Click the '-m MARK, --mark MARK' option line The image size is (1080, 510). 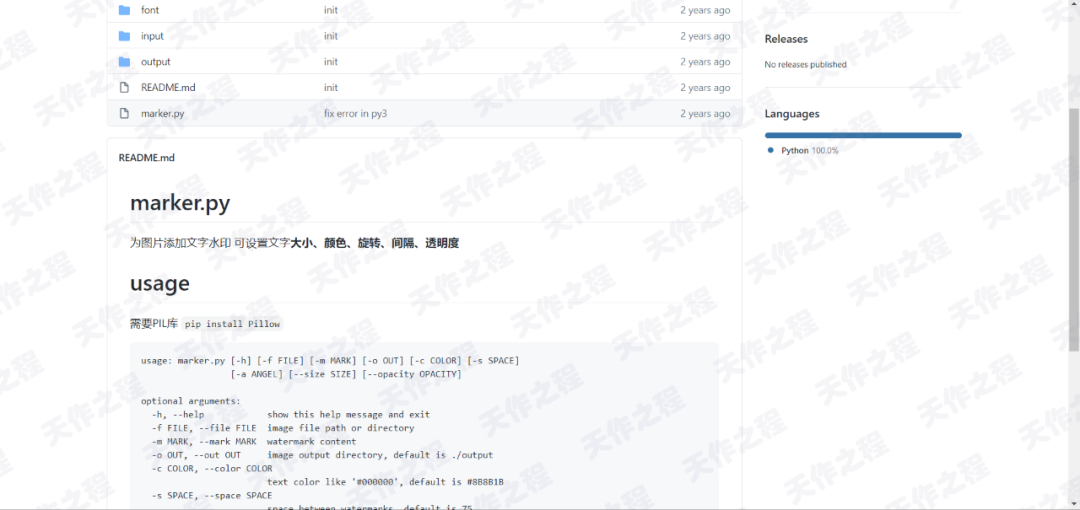pos(253,442)
